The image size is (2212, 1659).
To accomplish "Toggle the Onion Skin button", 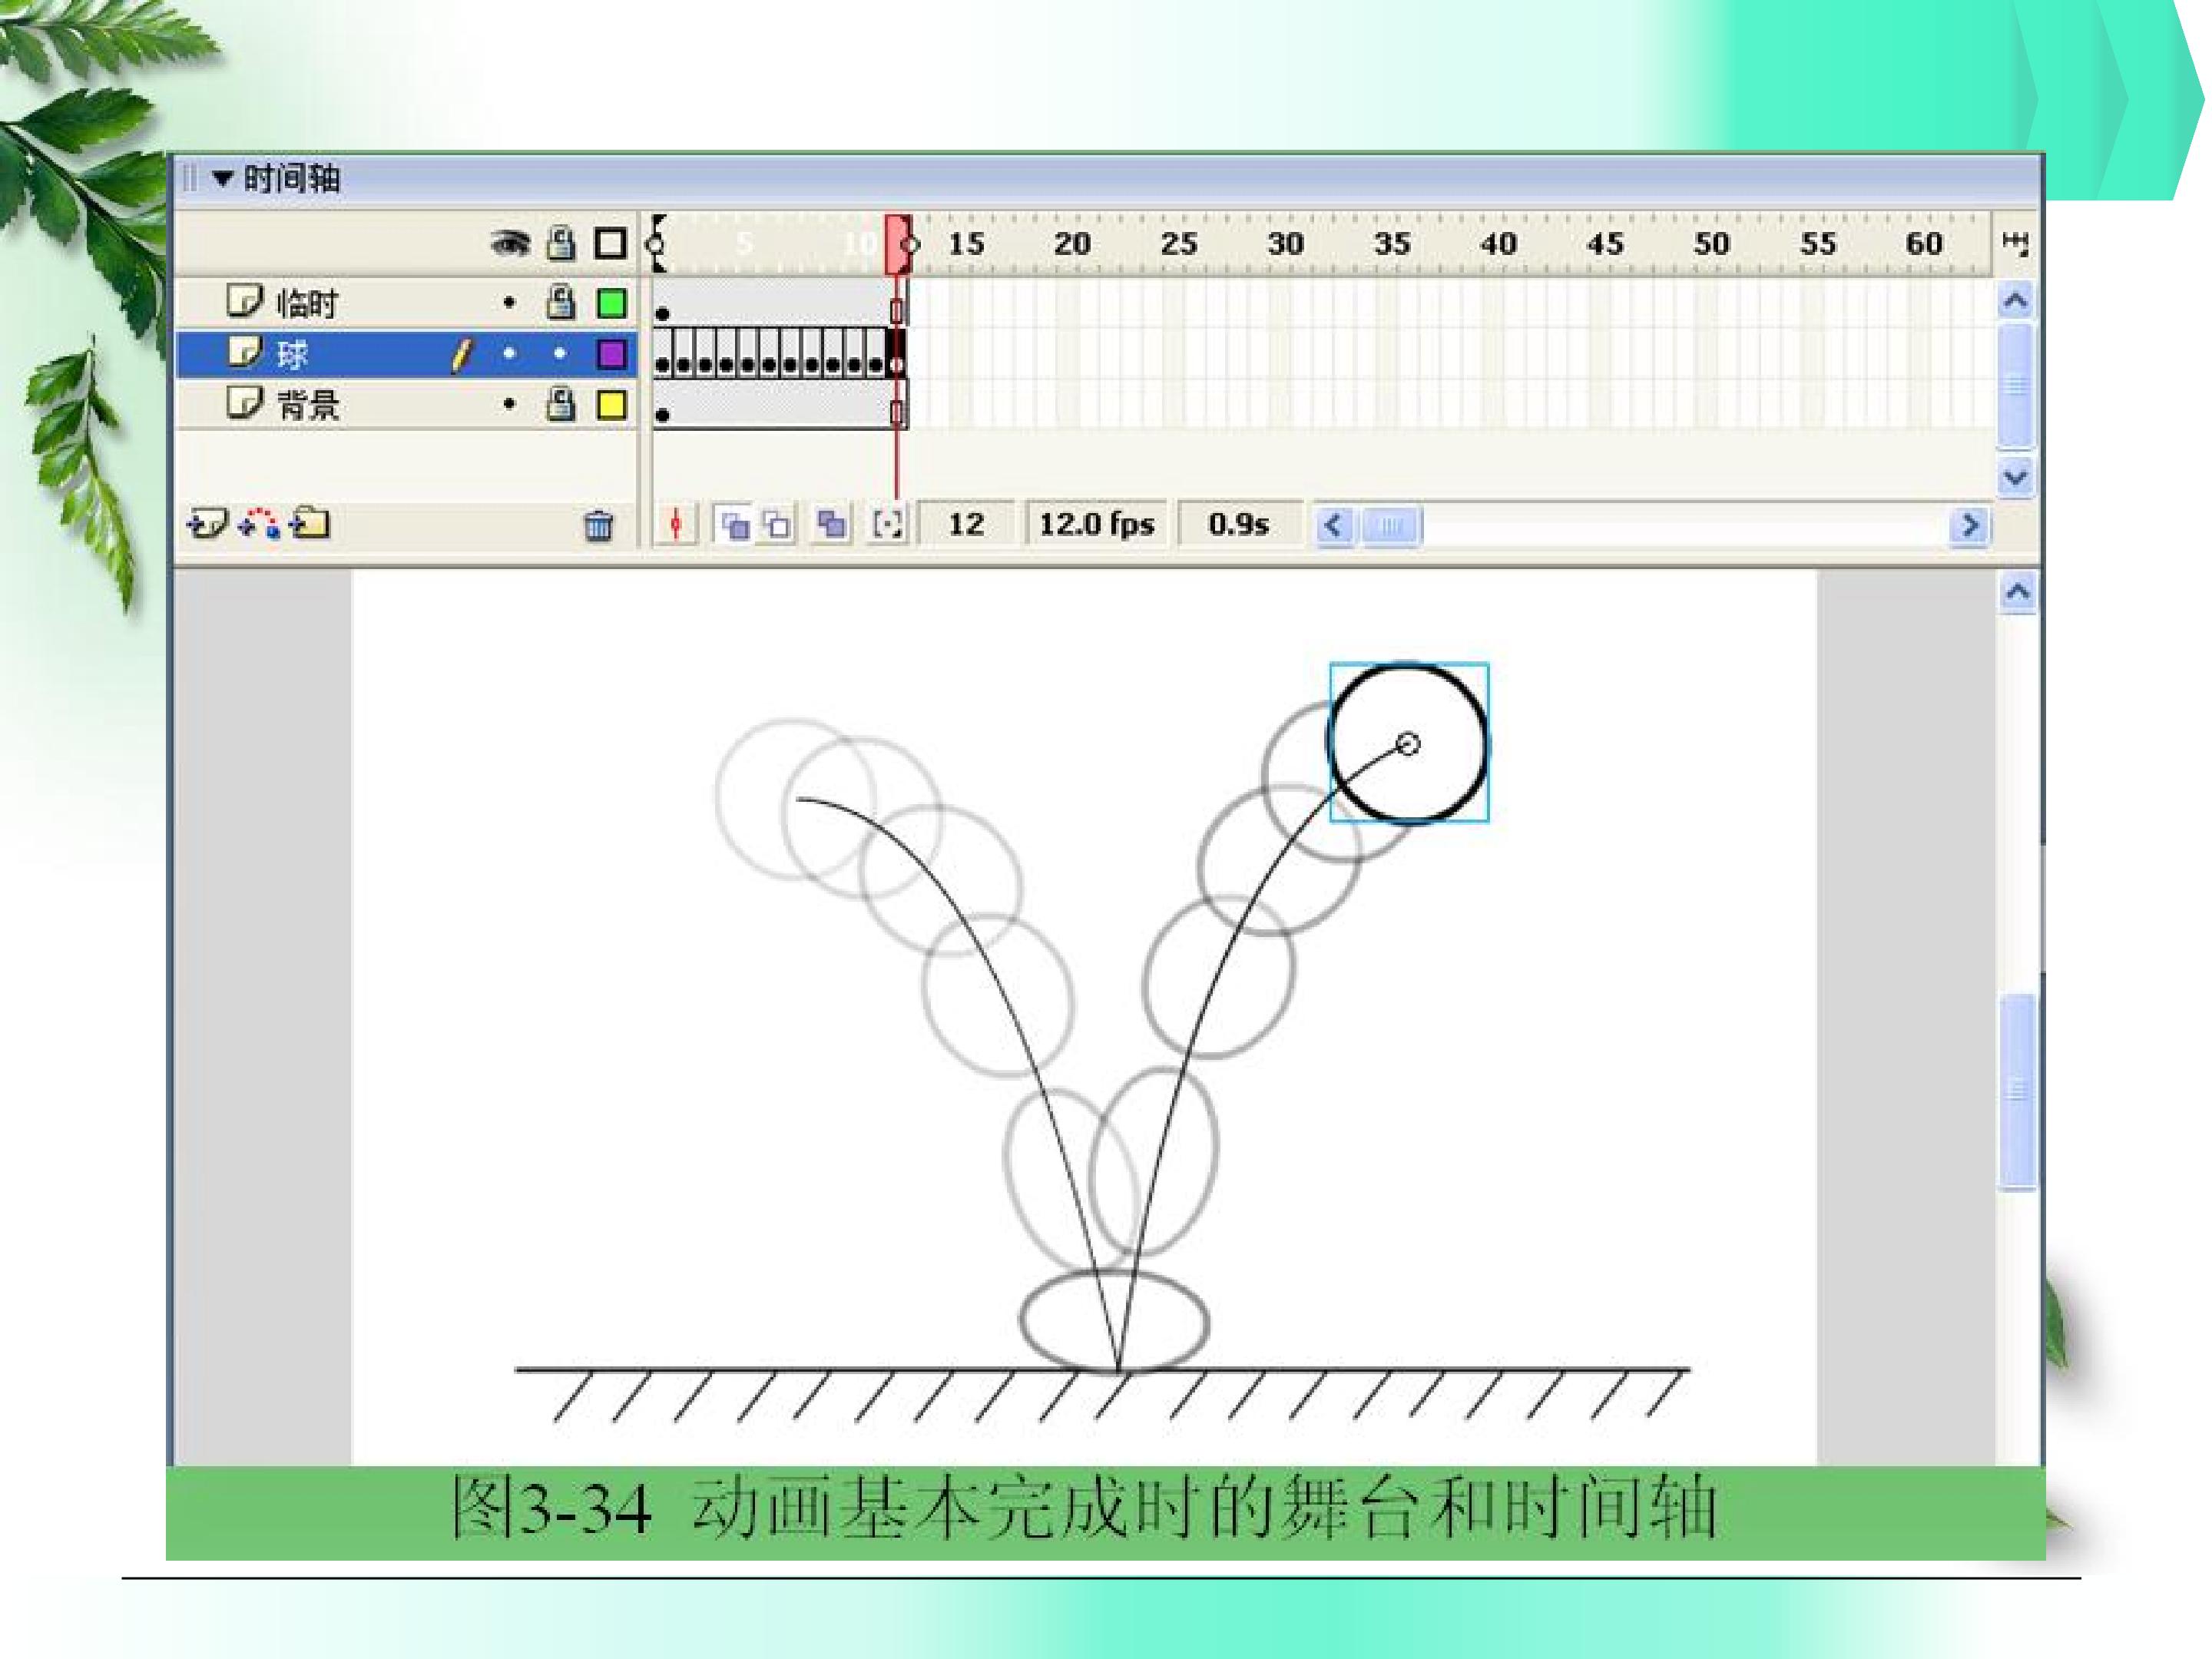I will coord(734,524).
